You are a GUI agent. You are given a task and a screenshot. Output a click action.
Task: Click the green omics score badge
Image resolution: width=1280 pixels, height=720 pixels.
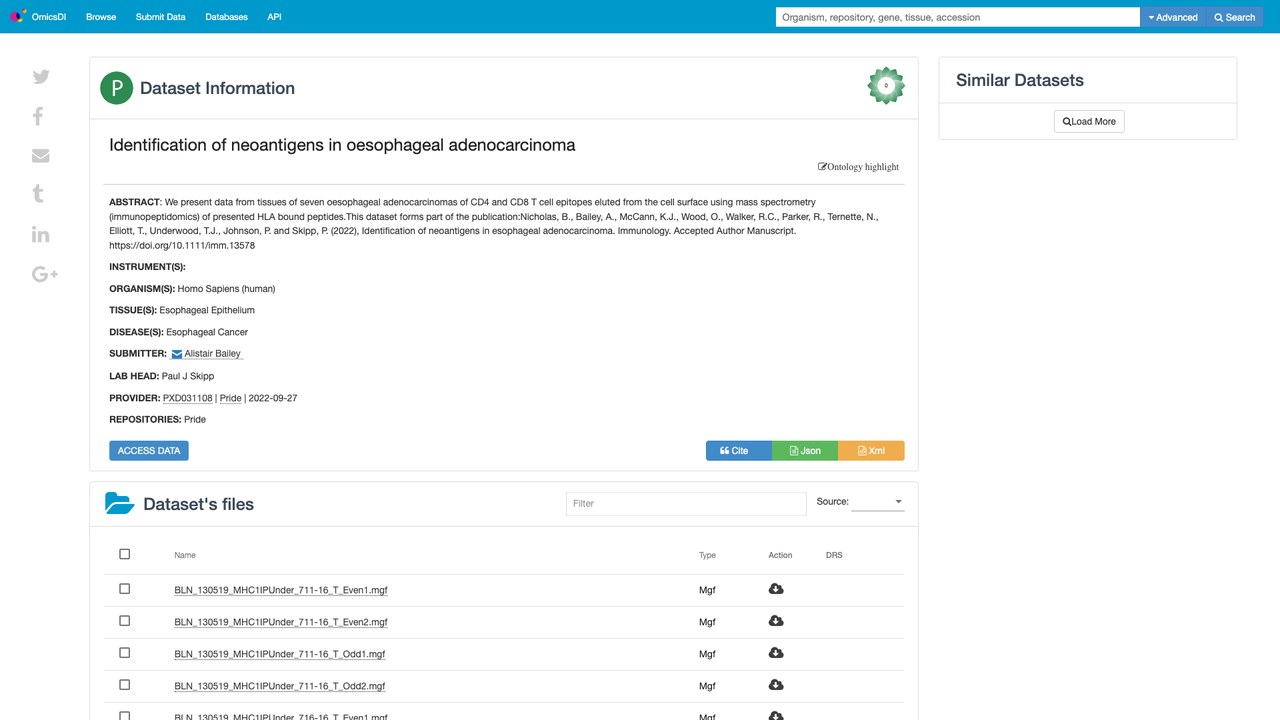pos(886,86)
